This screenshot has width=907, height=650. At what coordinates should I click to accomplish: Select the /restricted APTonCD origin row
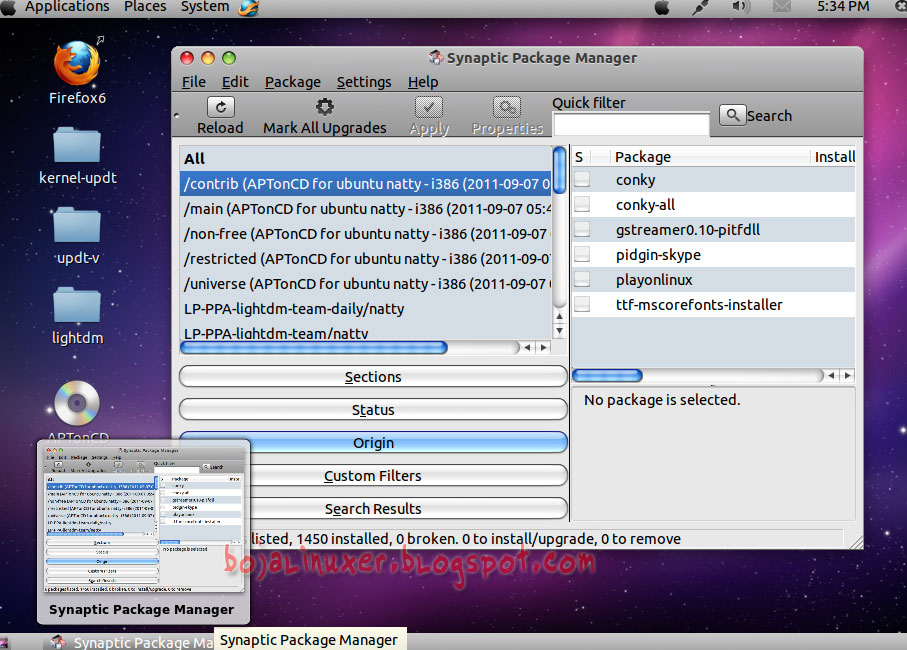point(365,258)
